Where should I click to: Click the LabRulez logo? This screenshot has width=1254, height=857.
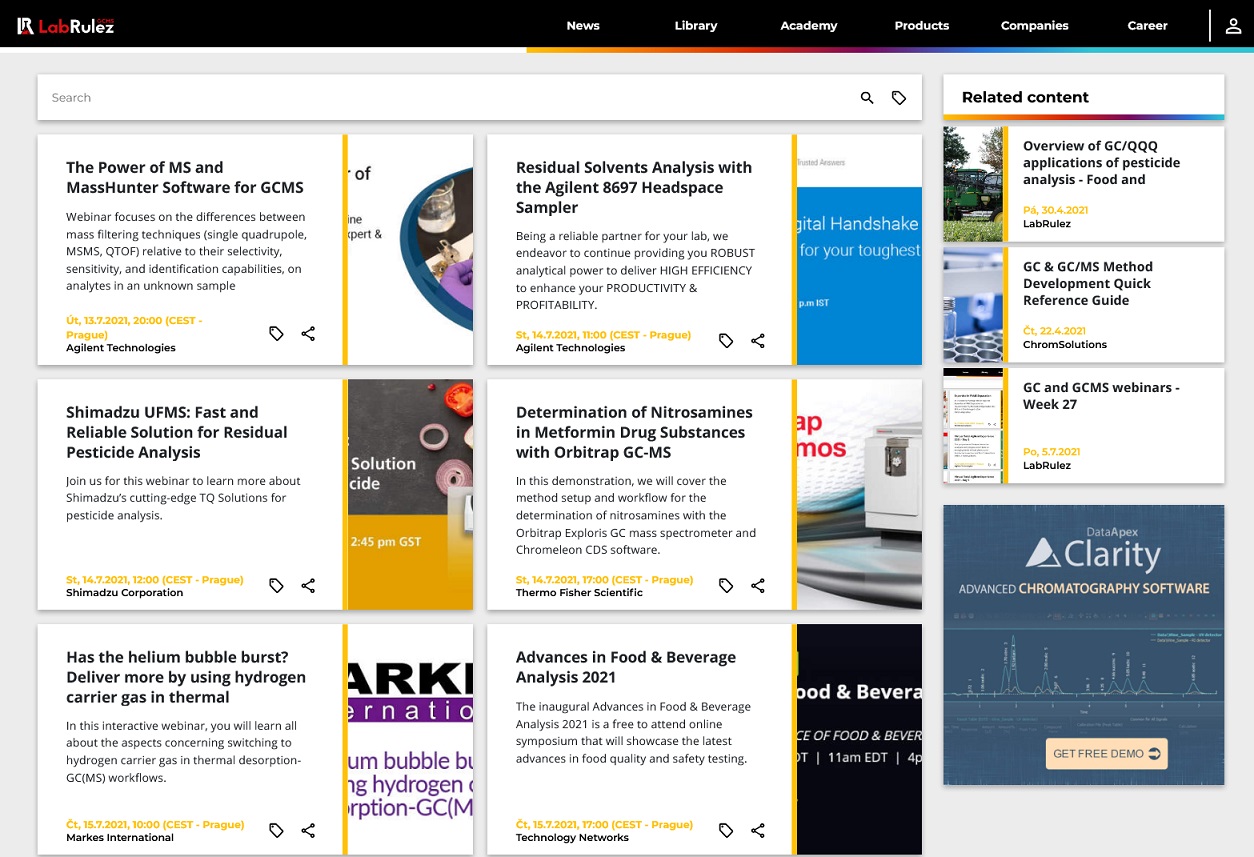point(66,26)
